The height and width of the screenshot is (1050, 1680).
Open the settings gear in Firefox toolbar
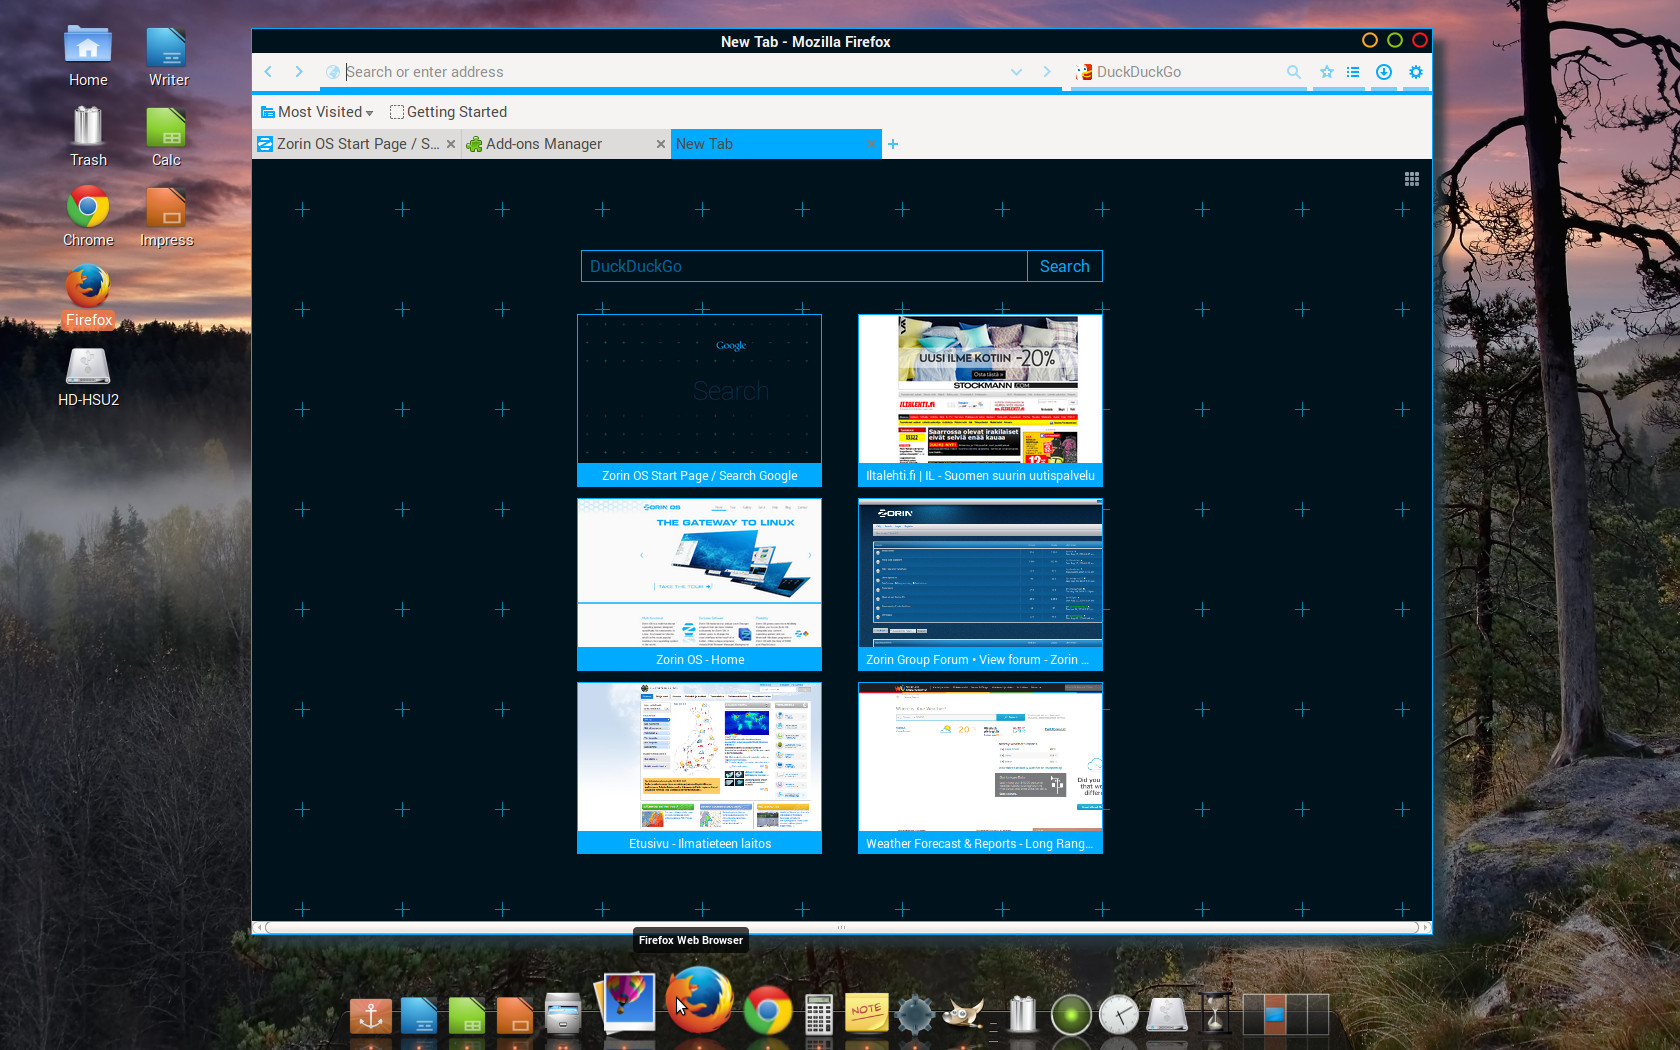click(x=1415, y=72)
